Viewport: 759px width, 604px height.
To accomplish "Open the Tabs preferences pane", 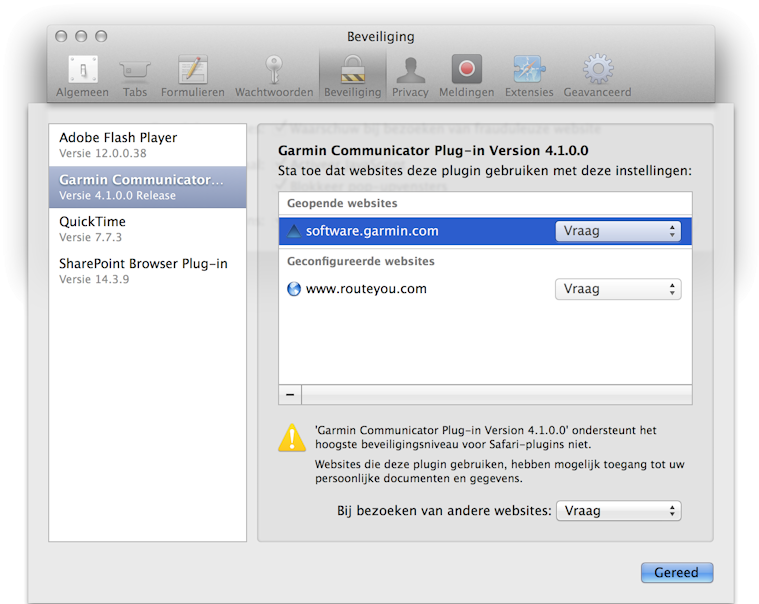I will pyautogui.click(x=135, y=76).
